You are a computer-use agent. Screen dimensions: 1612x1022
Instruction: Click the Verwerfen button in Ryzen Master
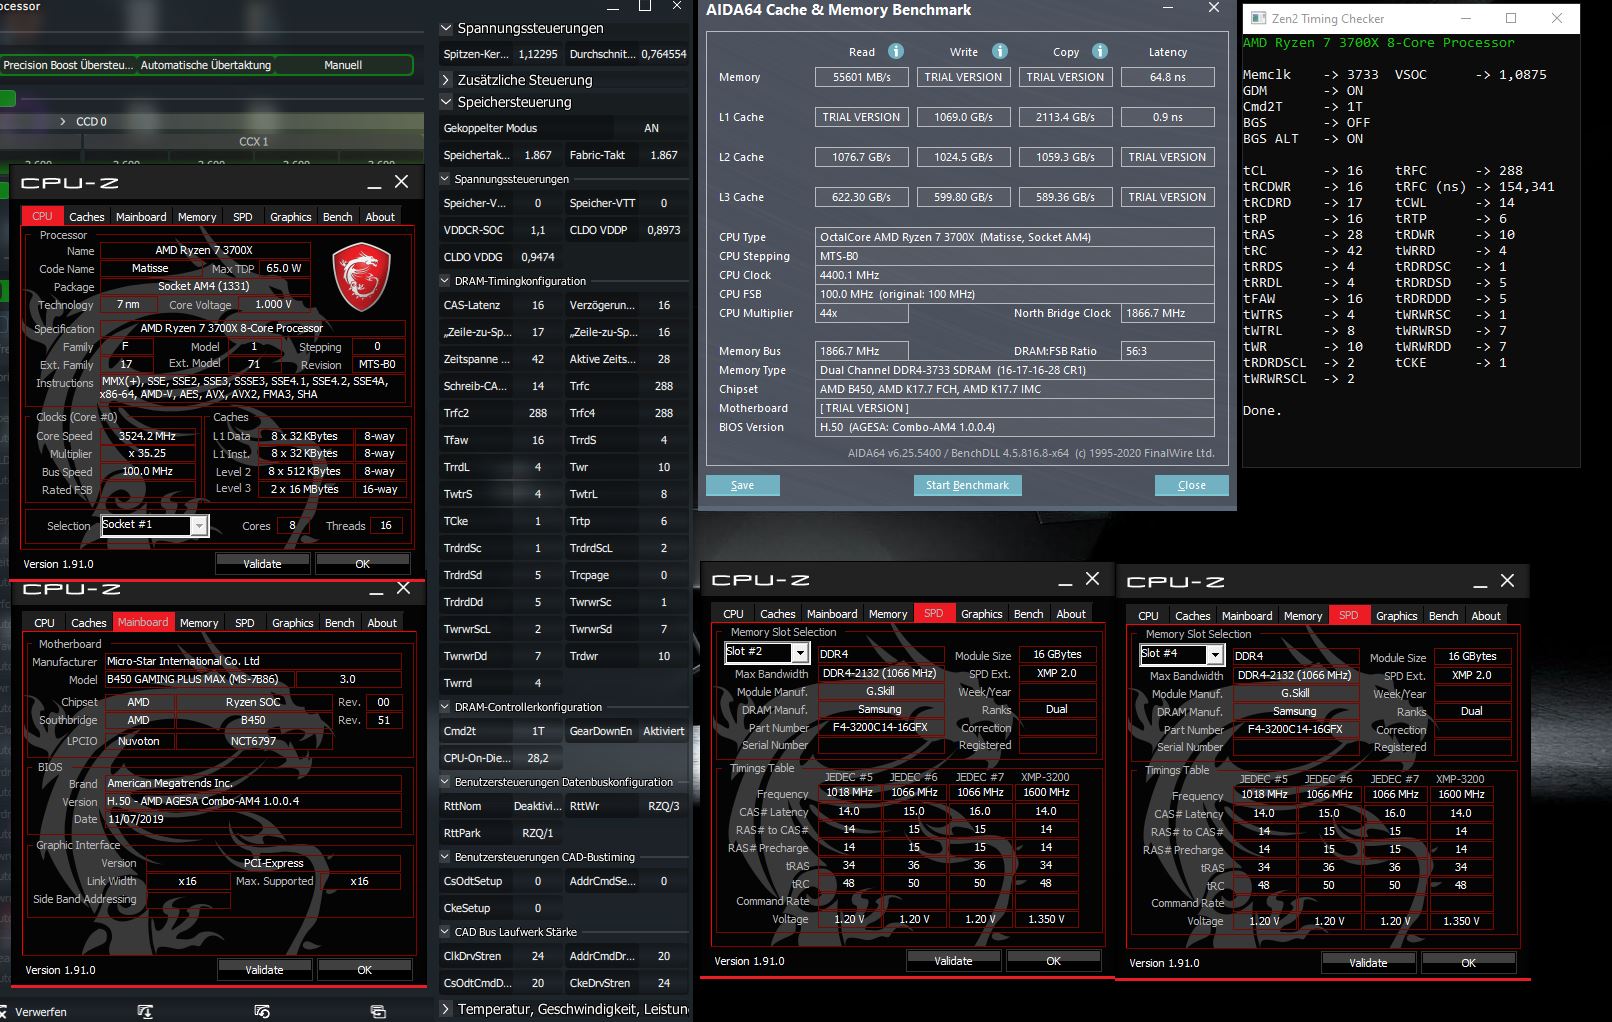click(33, 1012)
